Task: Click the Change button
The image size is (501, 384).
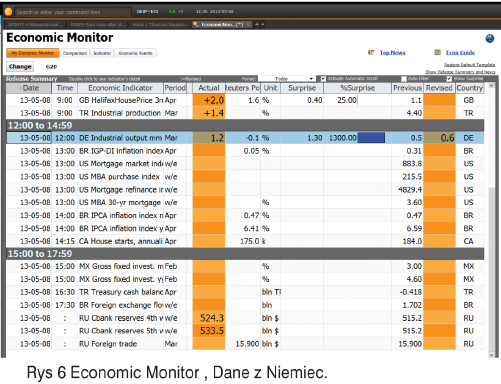Action: (x=20, y=67)
